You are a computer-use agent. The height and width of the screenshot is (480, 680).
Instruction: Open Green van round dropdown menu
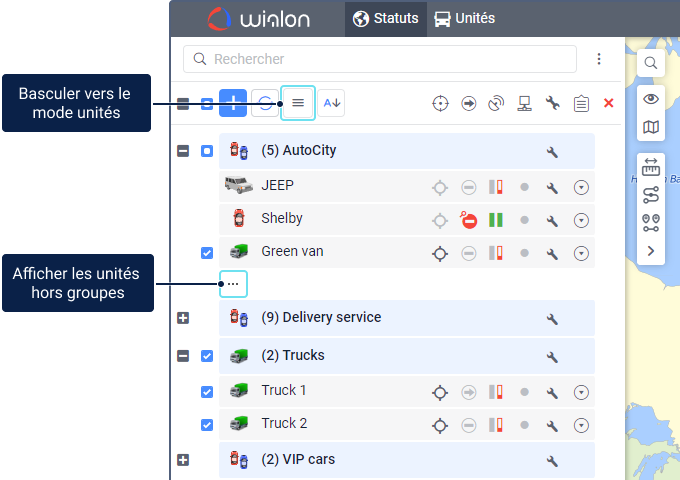(581, 253)
